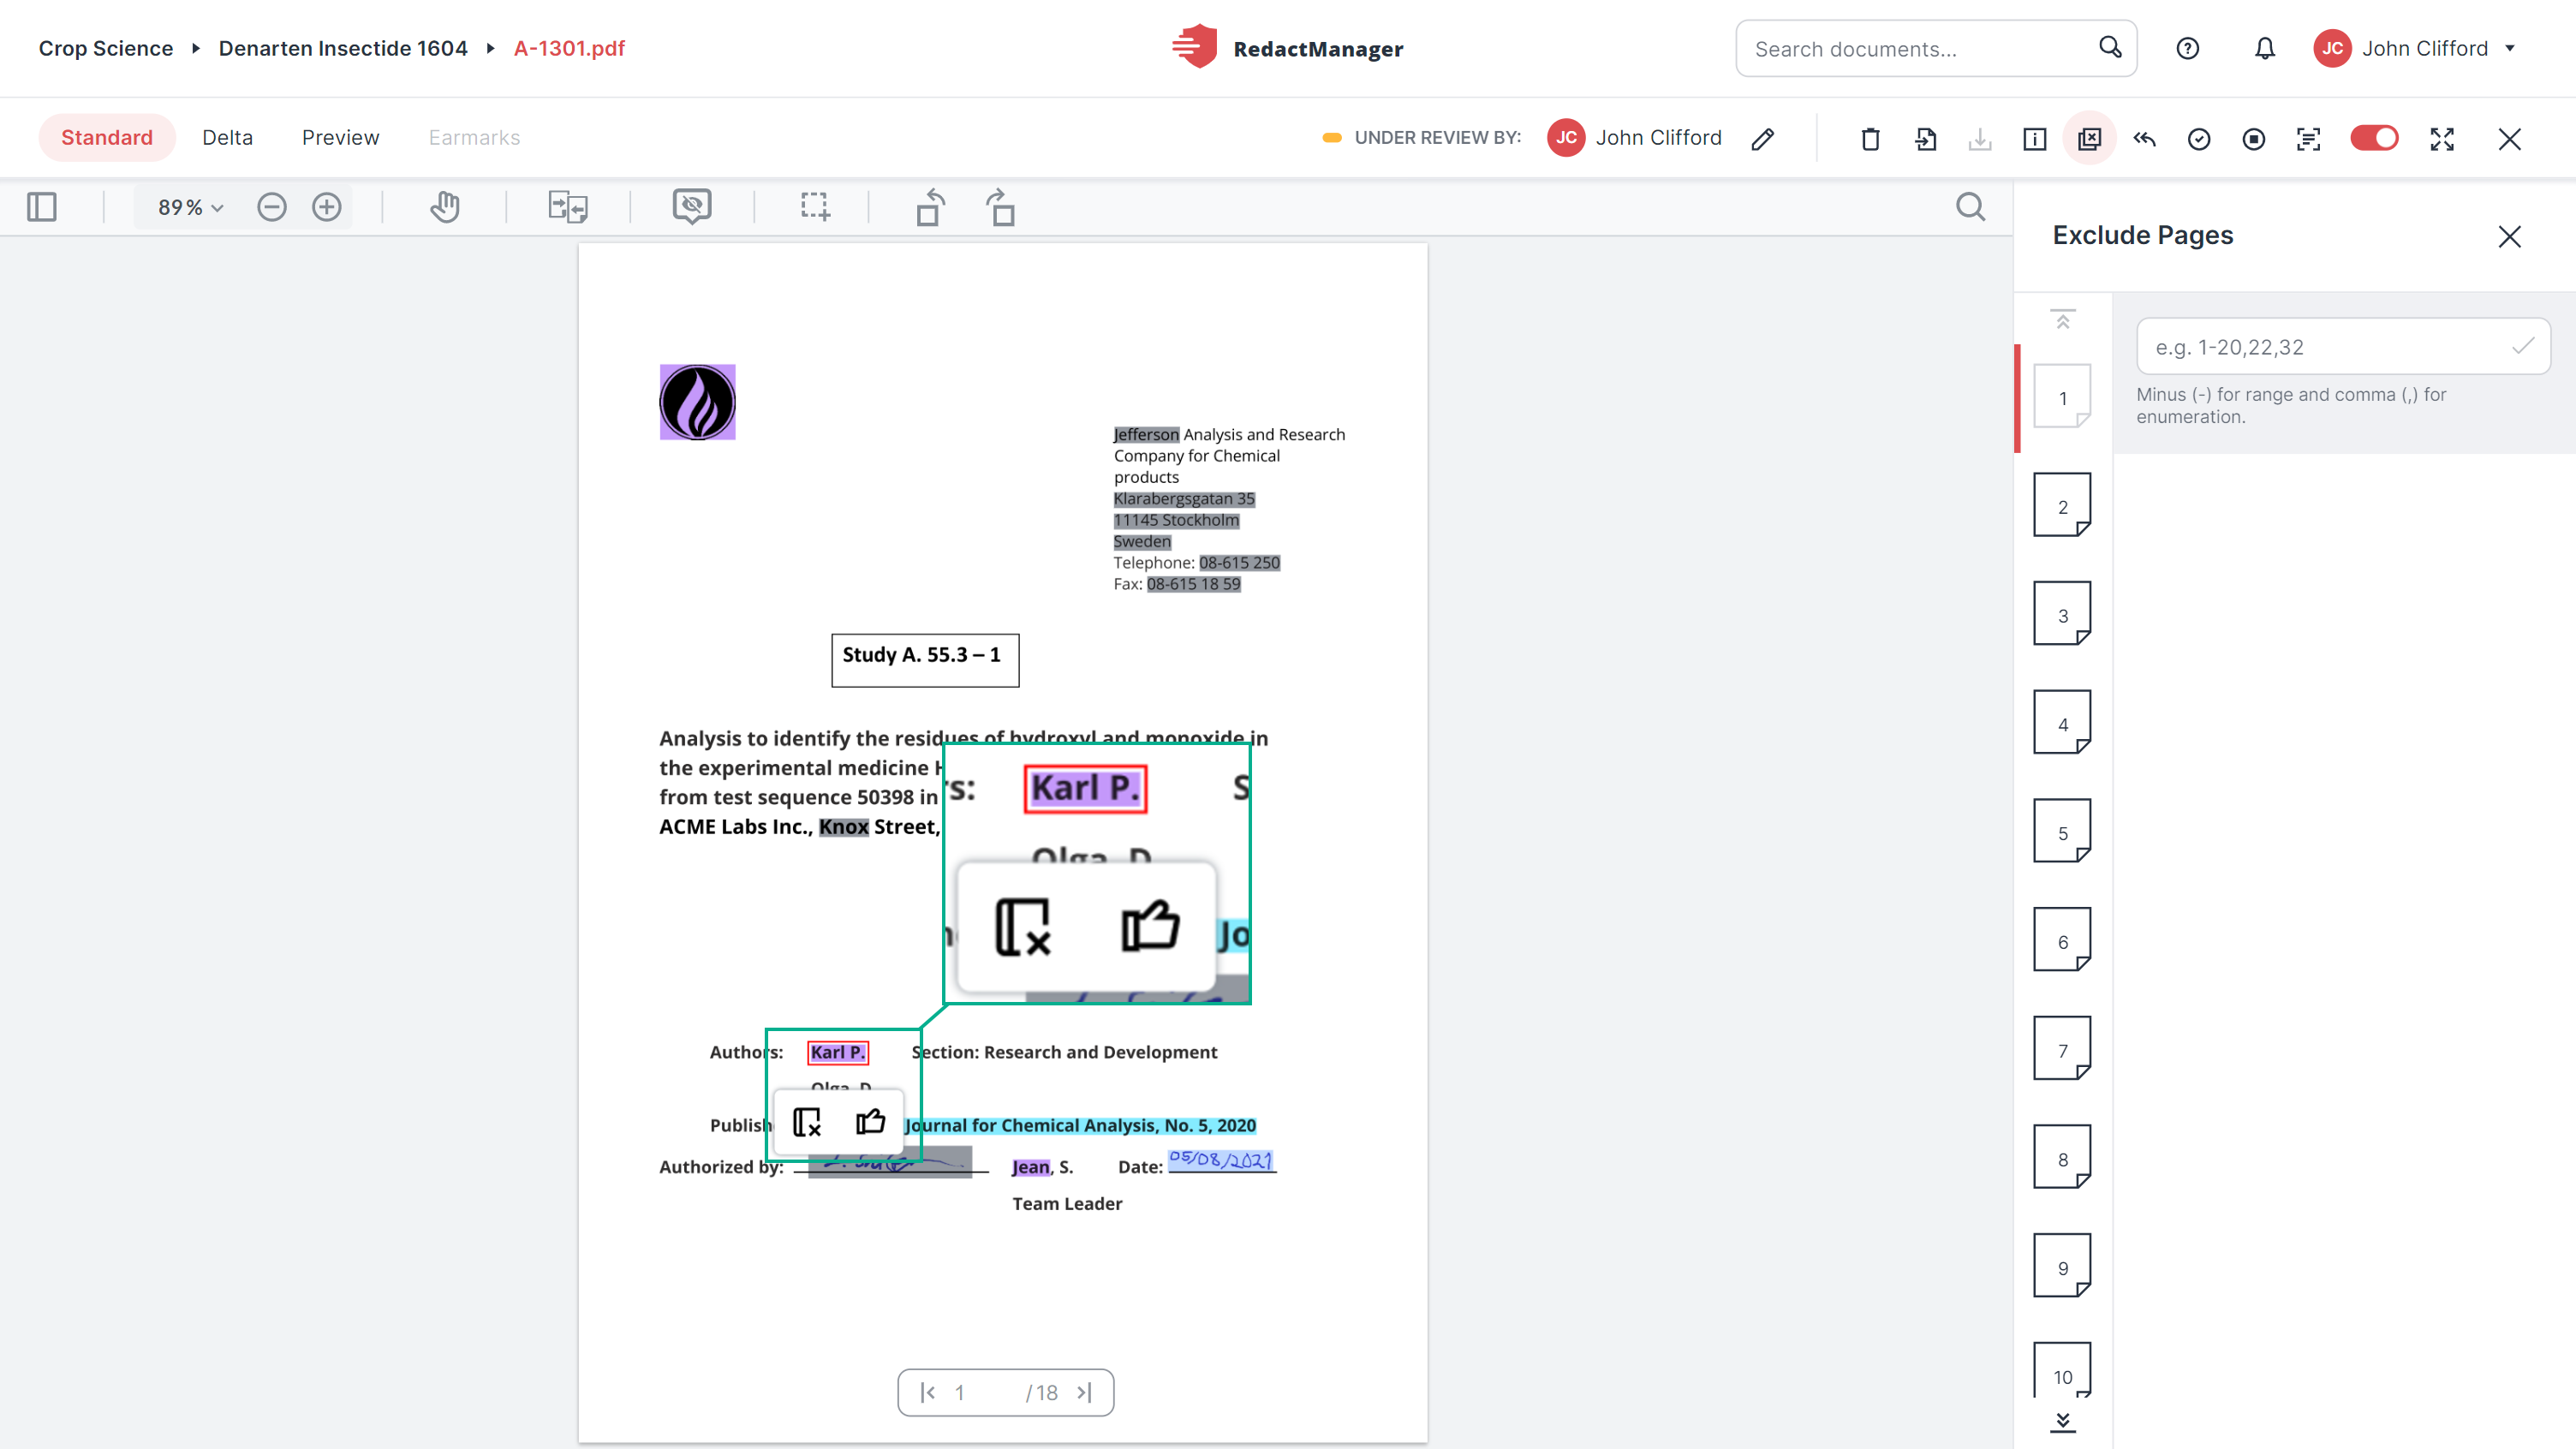Switch to the Preview tab
Screen dimensions: 2576x1449
341,137
